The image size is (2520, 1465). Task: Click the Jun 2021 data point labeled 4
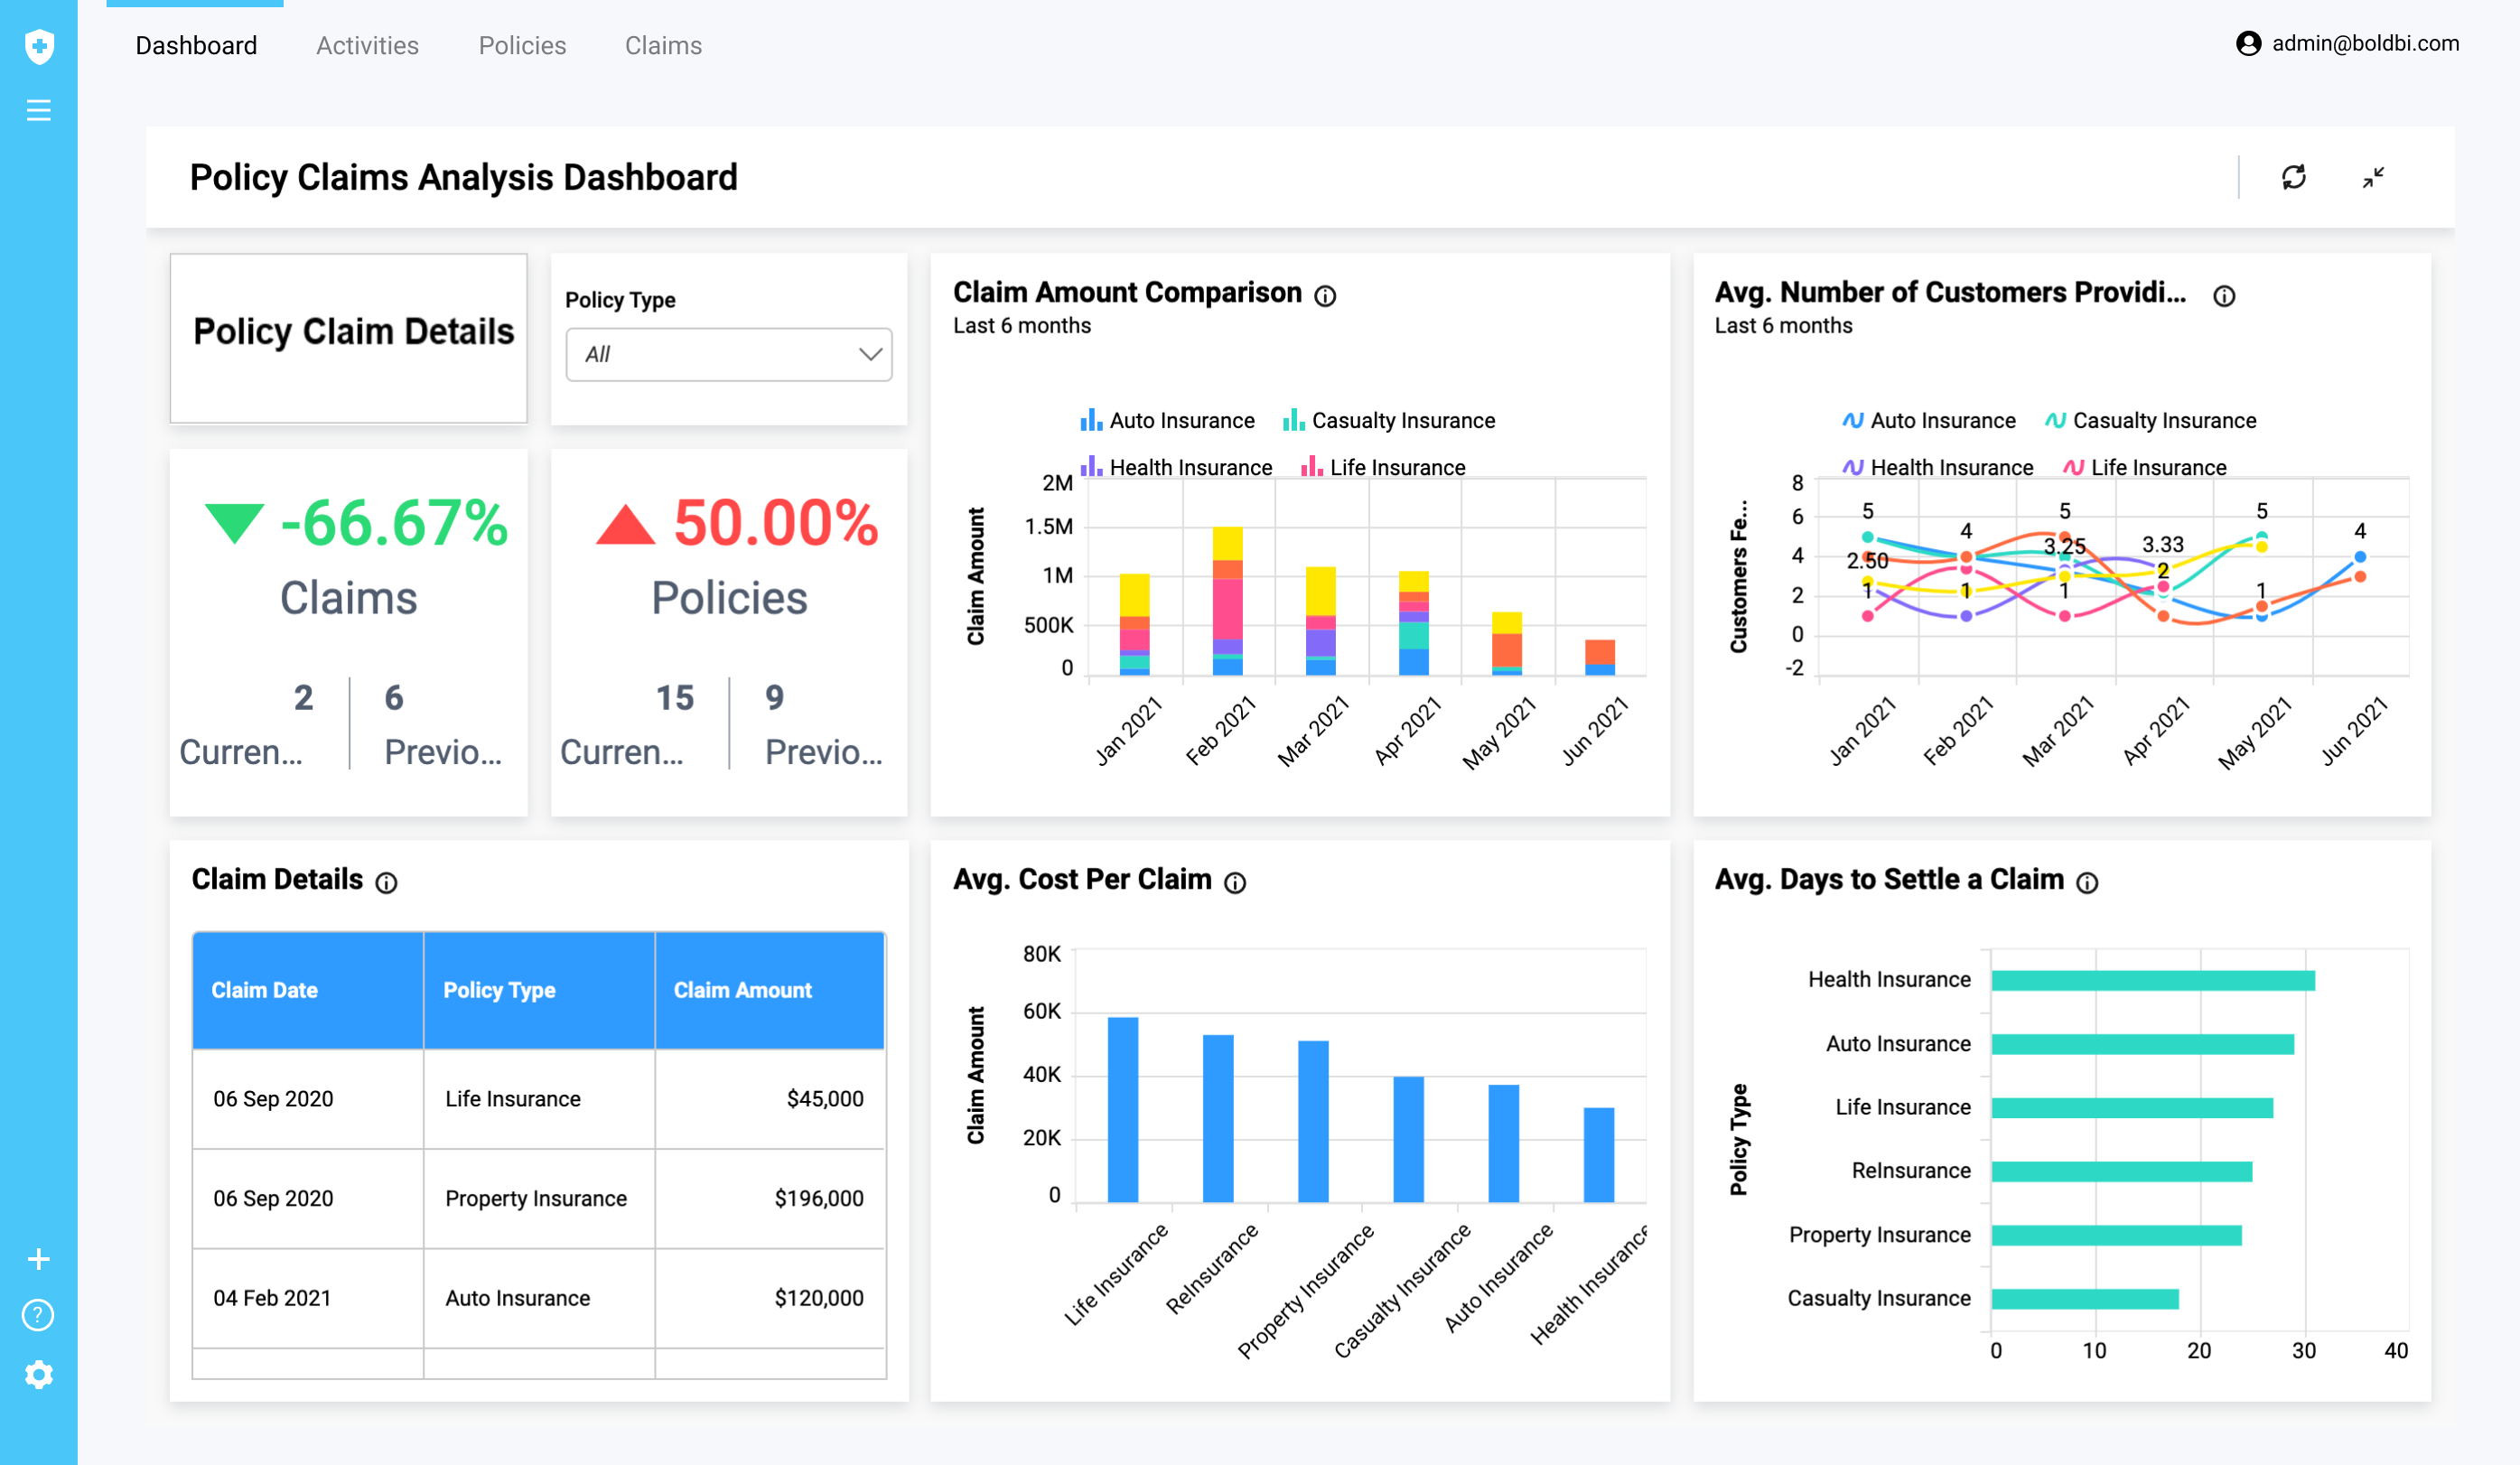click(x=2360, y=556)
